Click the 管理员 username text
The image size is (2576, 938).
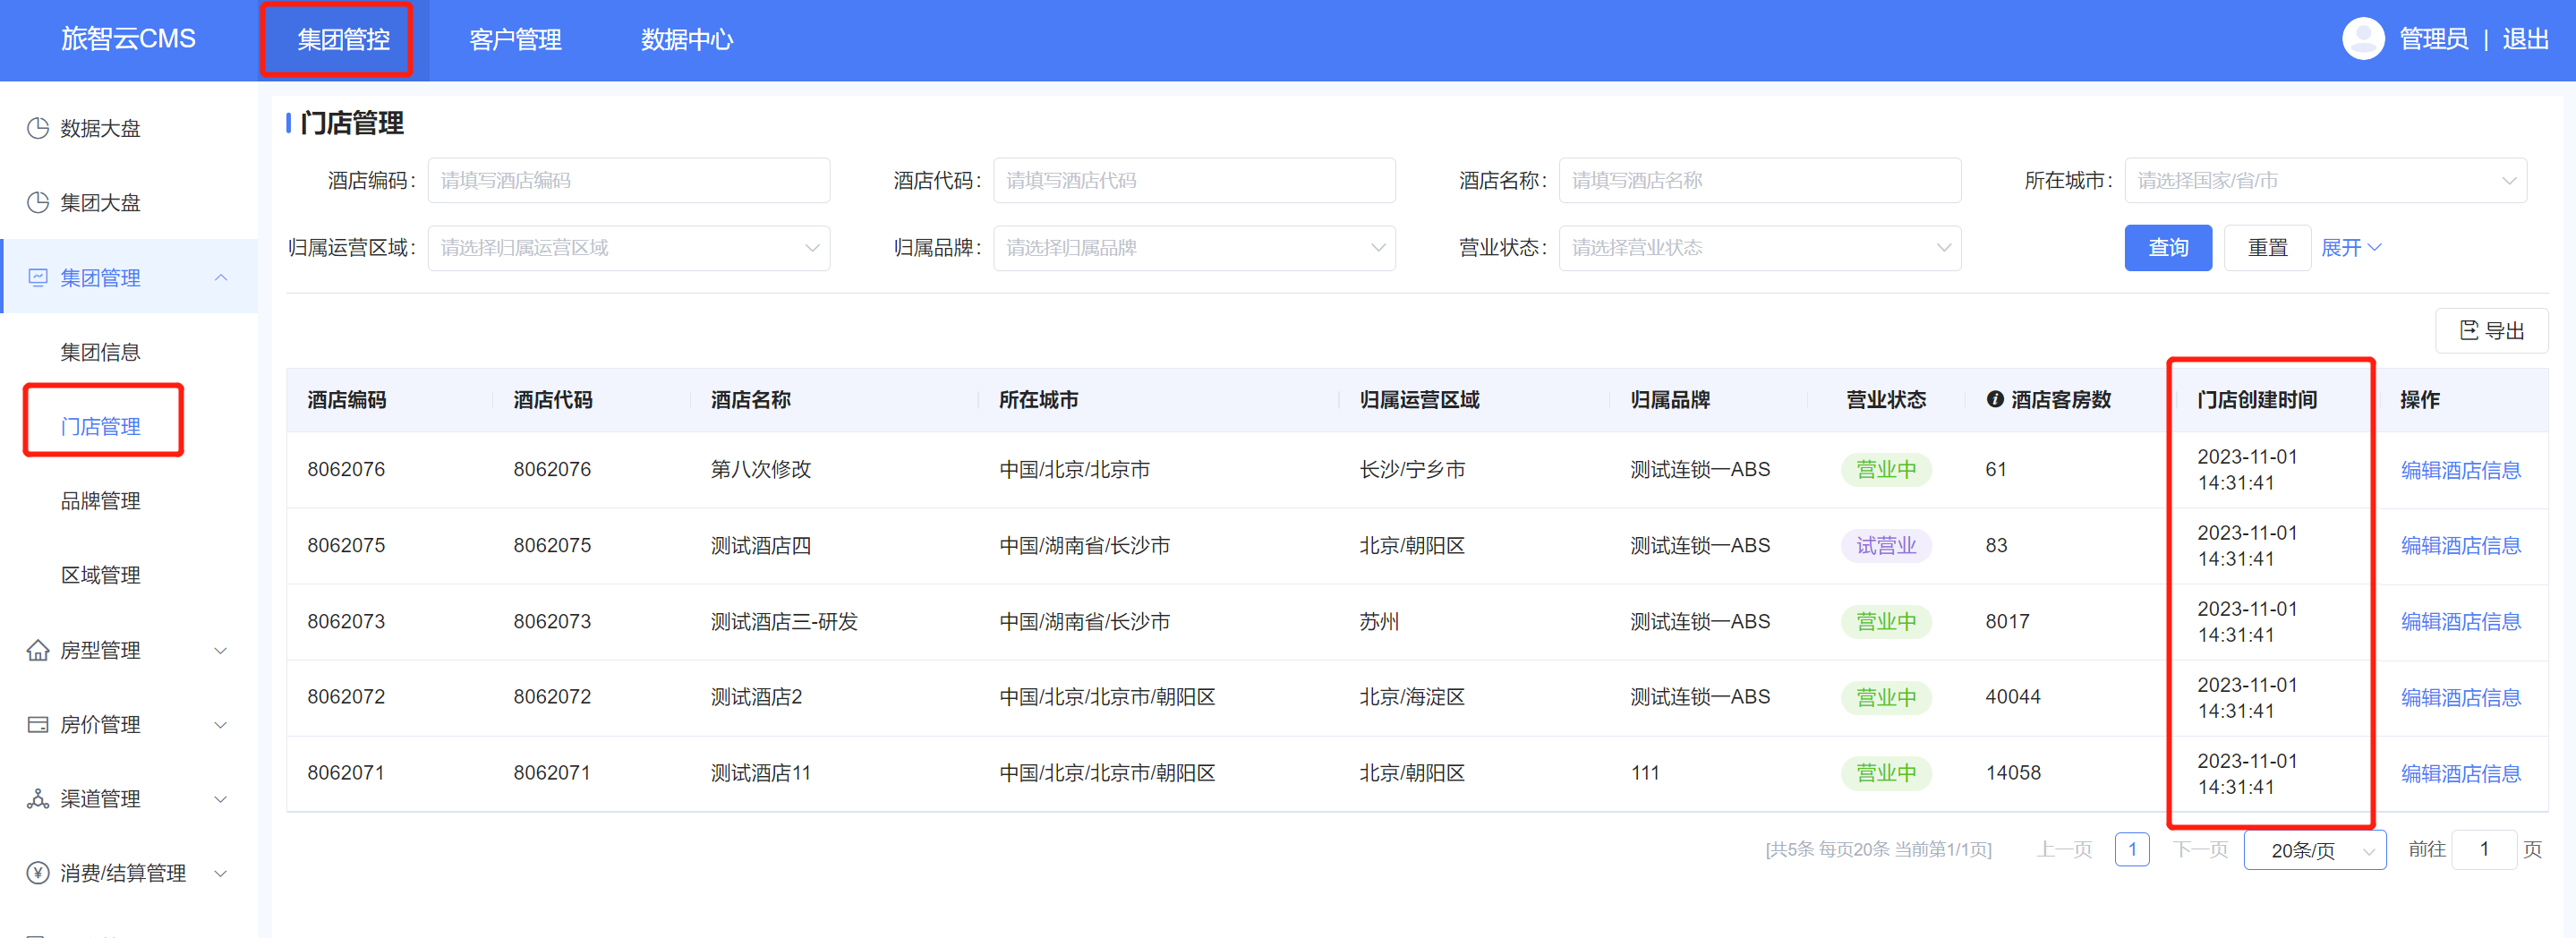coord(2433,39)
